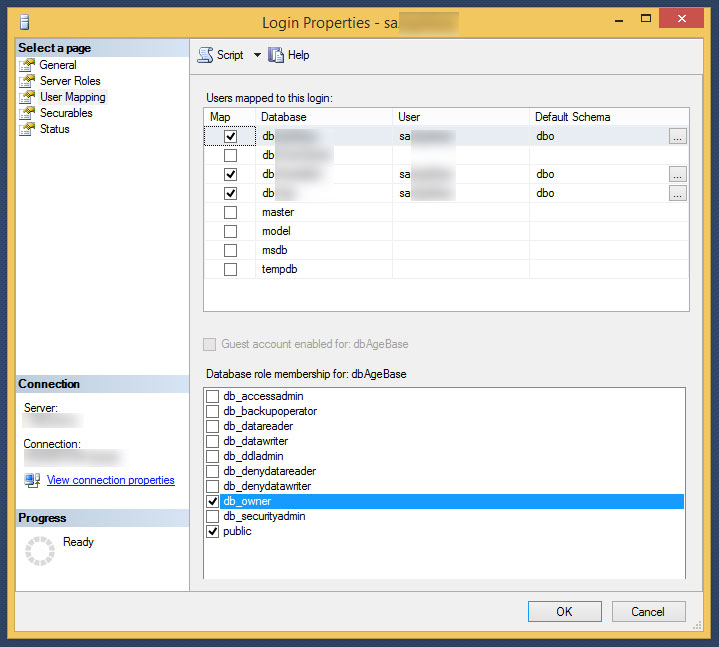
Task: Enable the db_denydatareader role checkbox
Action: pyautogui.click(x=212, y=471)
